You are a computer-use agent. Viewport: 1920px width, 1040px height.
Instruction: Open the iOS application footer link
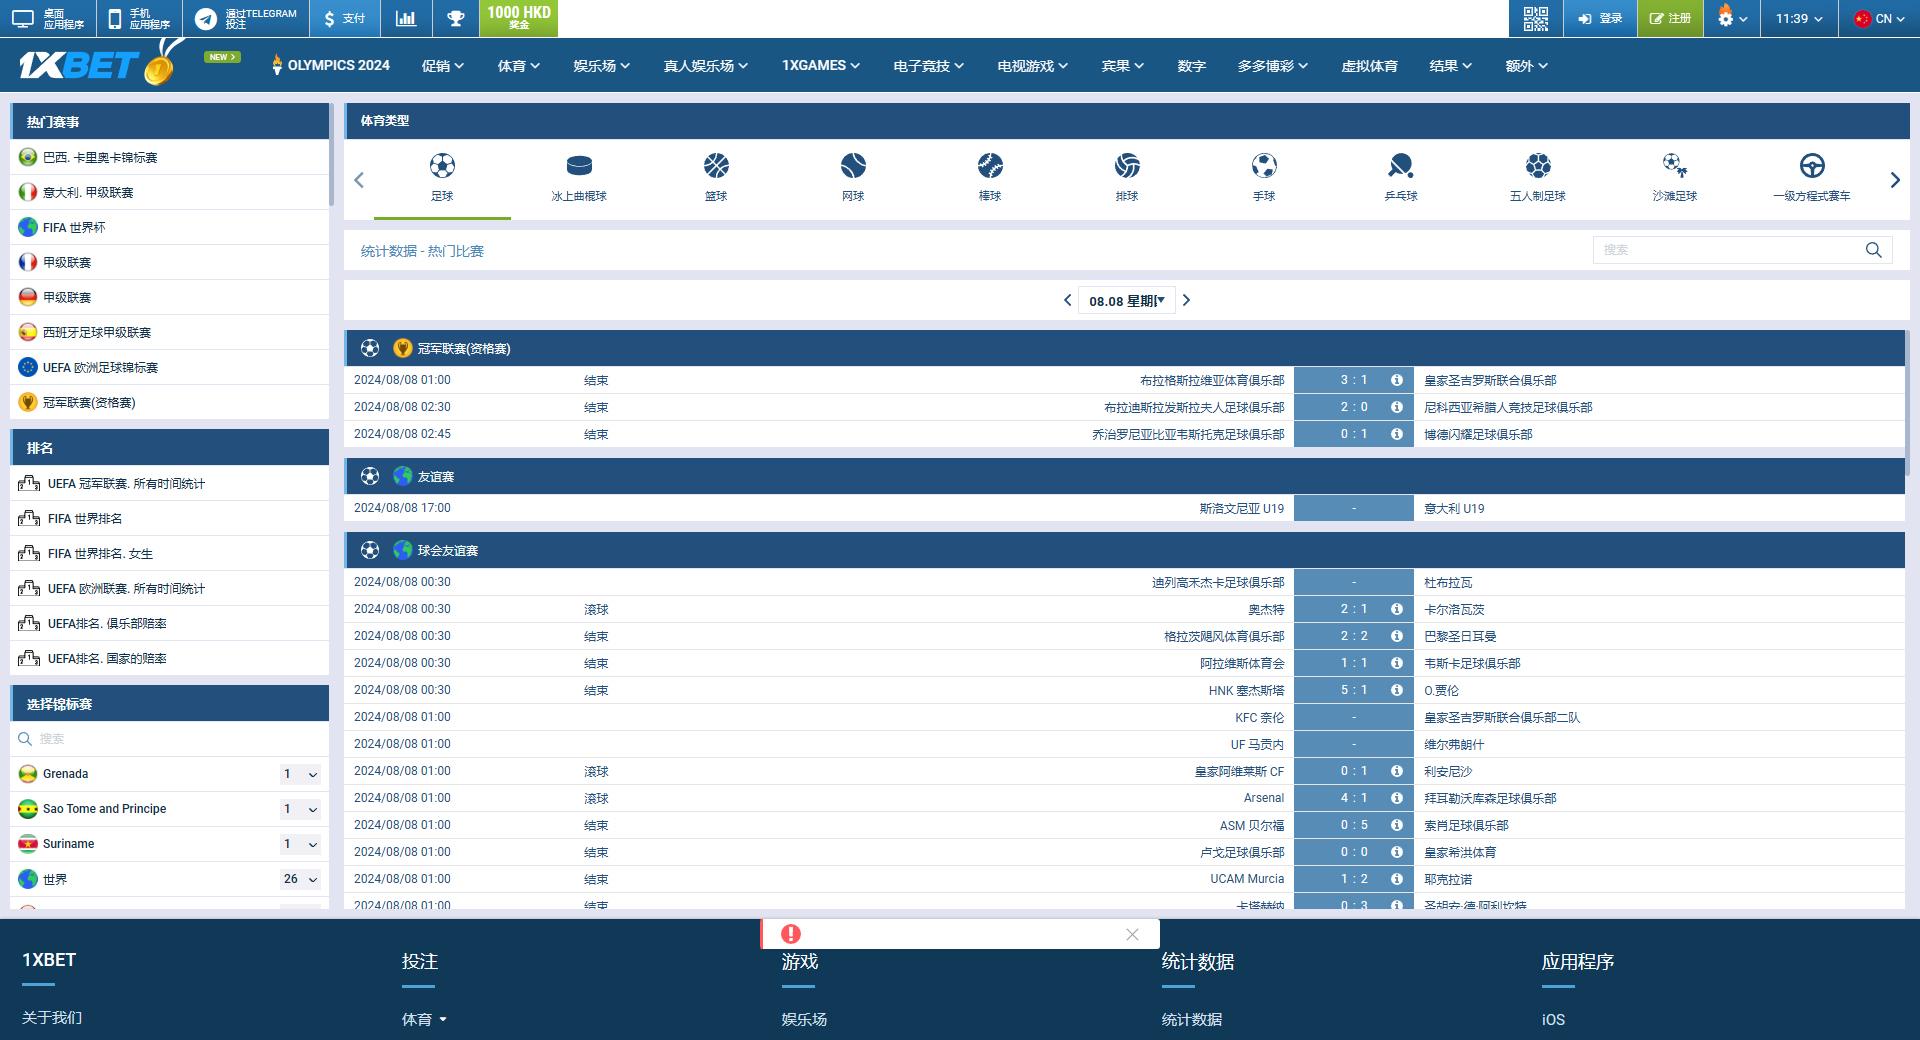pos(1553,1020)
